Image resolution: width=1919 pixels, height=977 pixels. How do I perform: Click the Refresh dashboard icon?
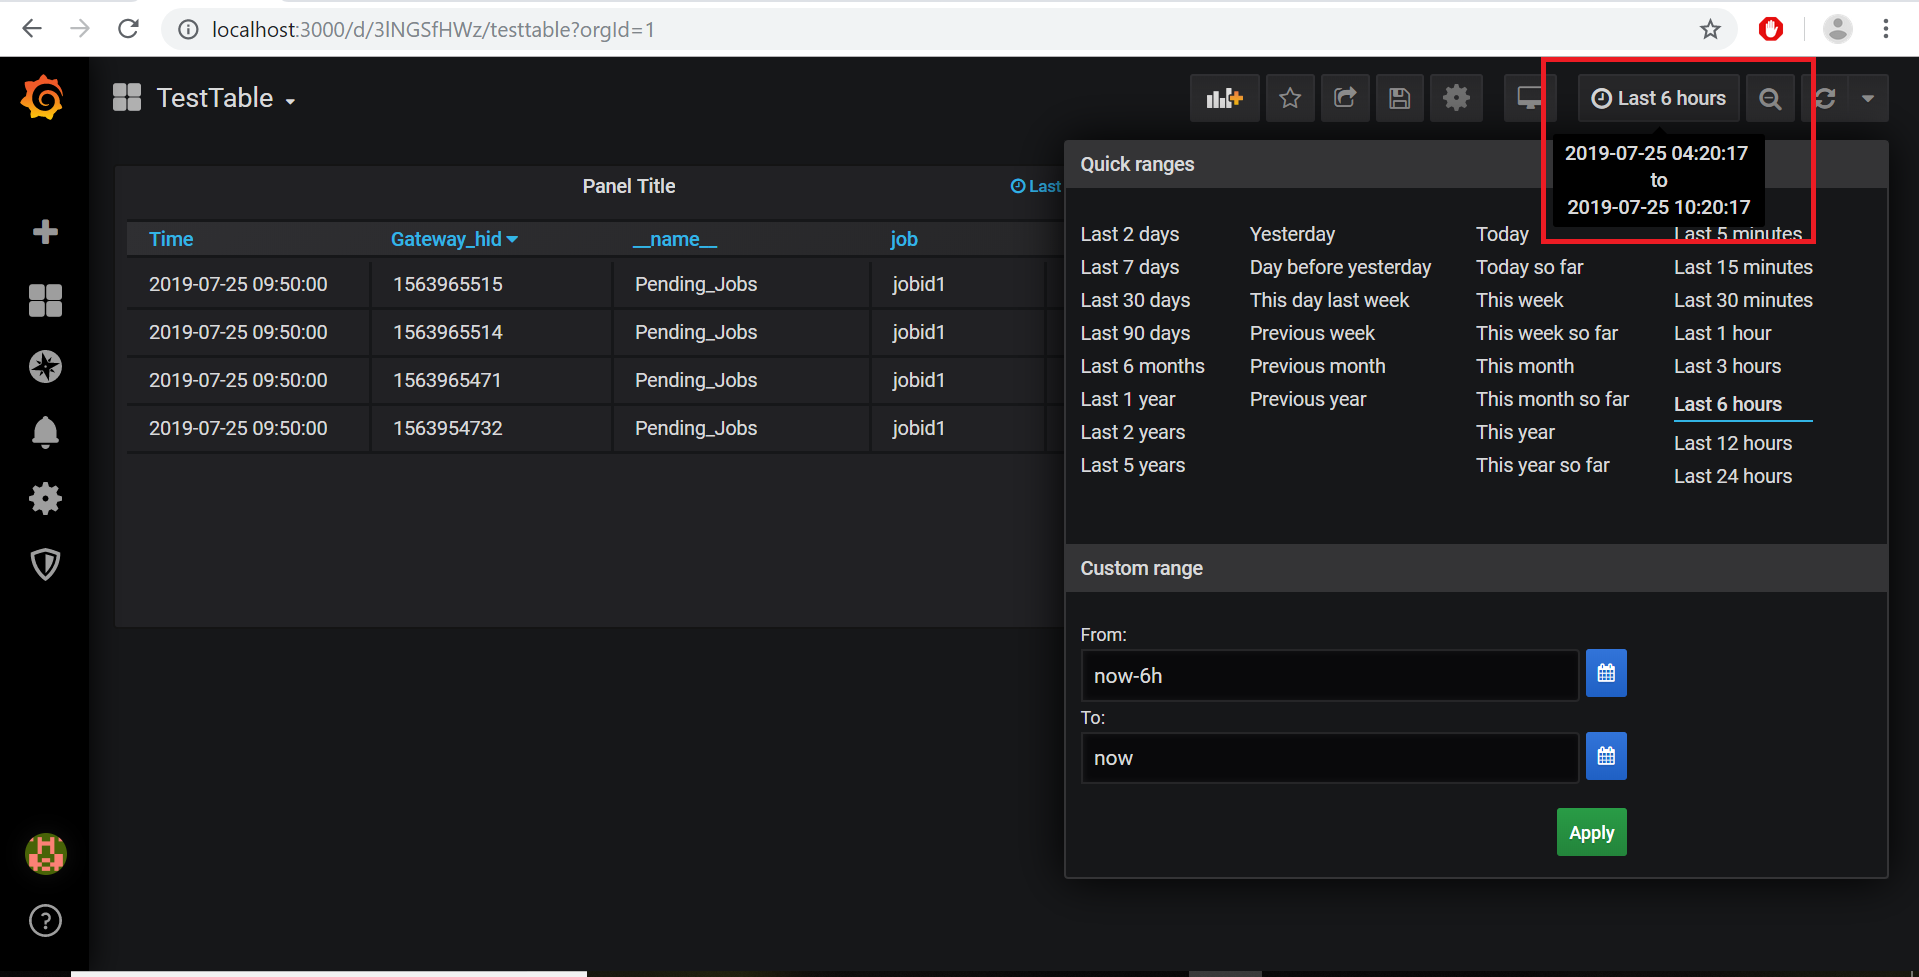[1825, 98]
